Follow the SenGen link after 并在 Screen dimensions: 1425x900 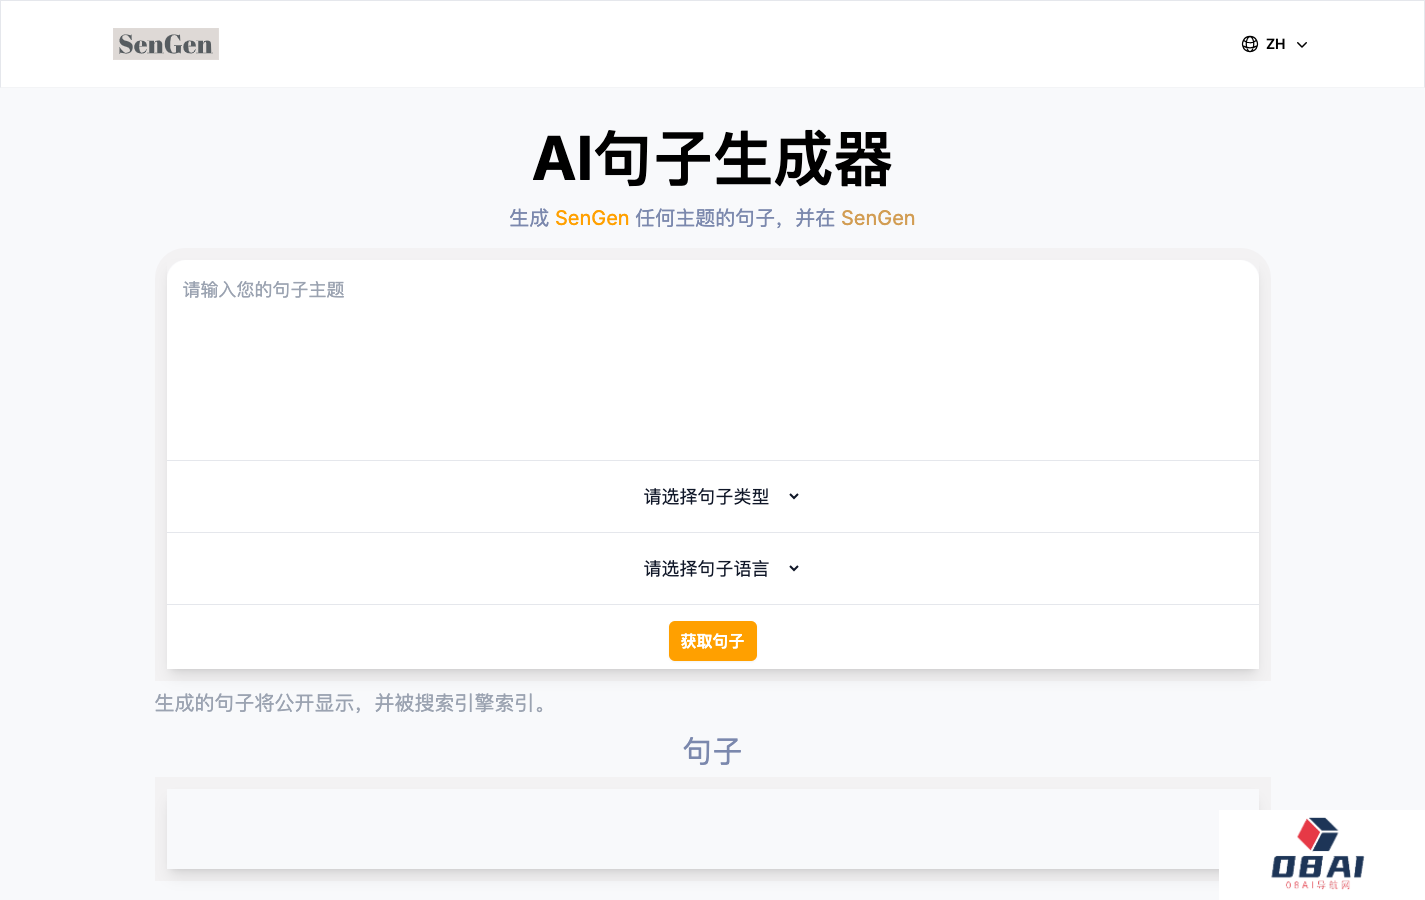pos(878,218)
